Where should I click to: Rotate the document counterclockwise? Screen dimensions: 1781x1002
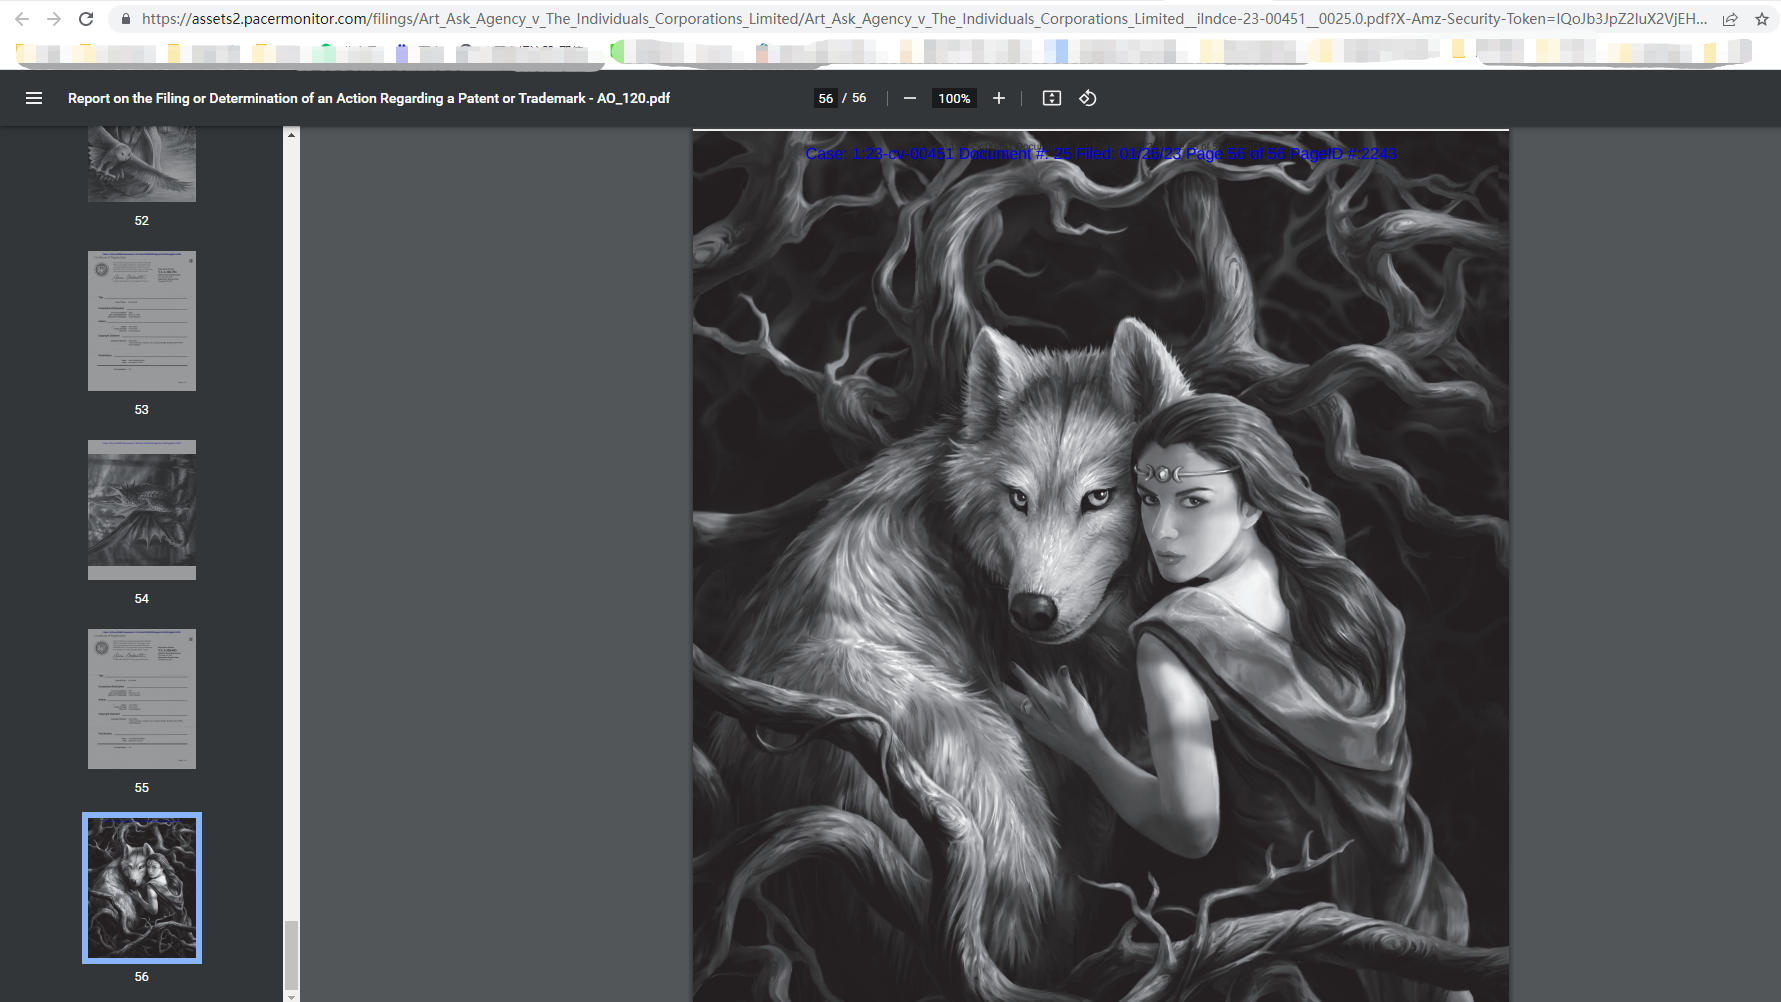tap(1088, 98)
